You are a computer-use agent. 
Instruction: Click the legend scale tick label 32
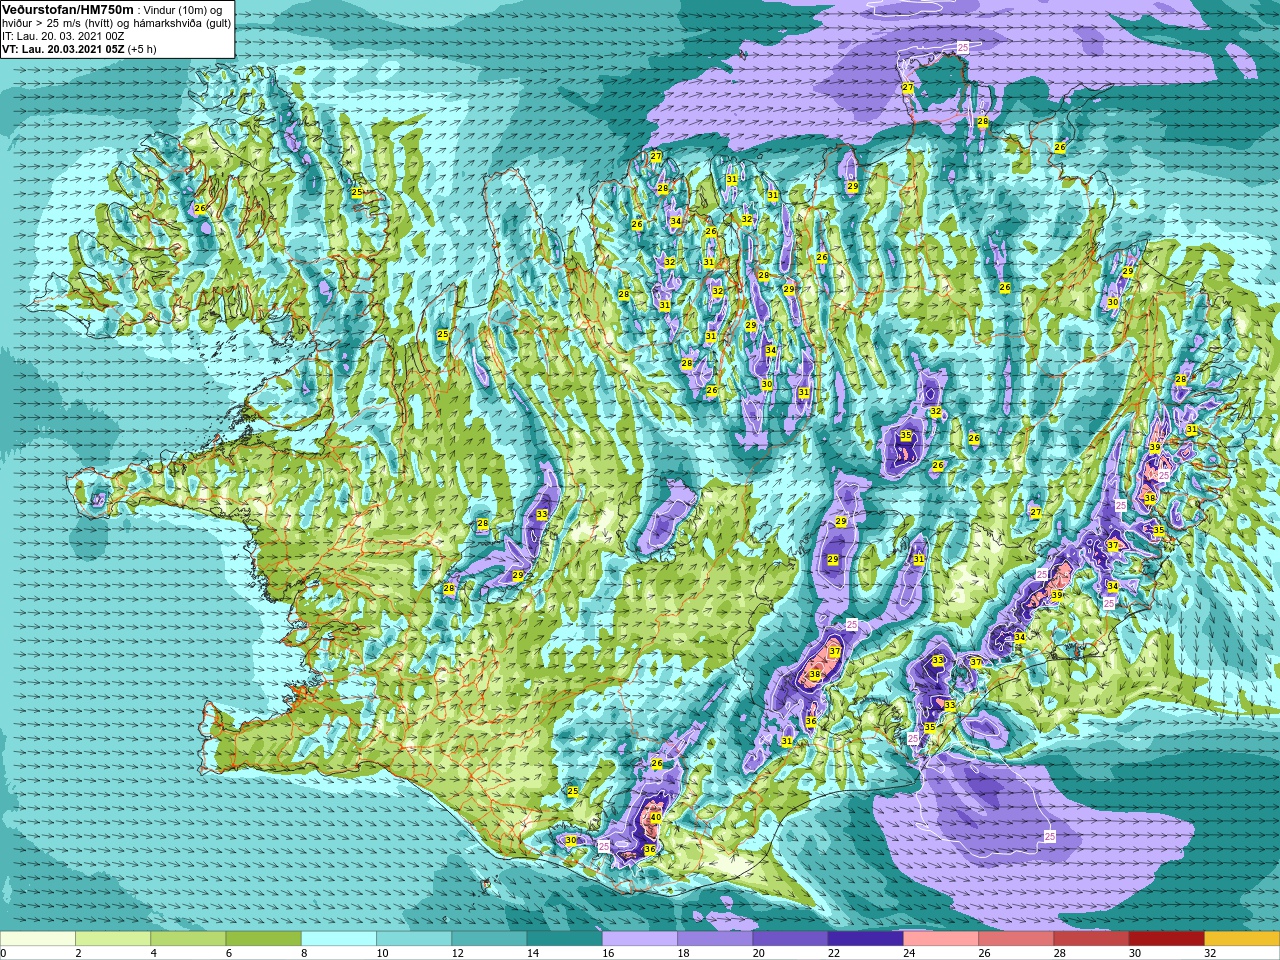1210,953
